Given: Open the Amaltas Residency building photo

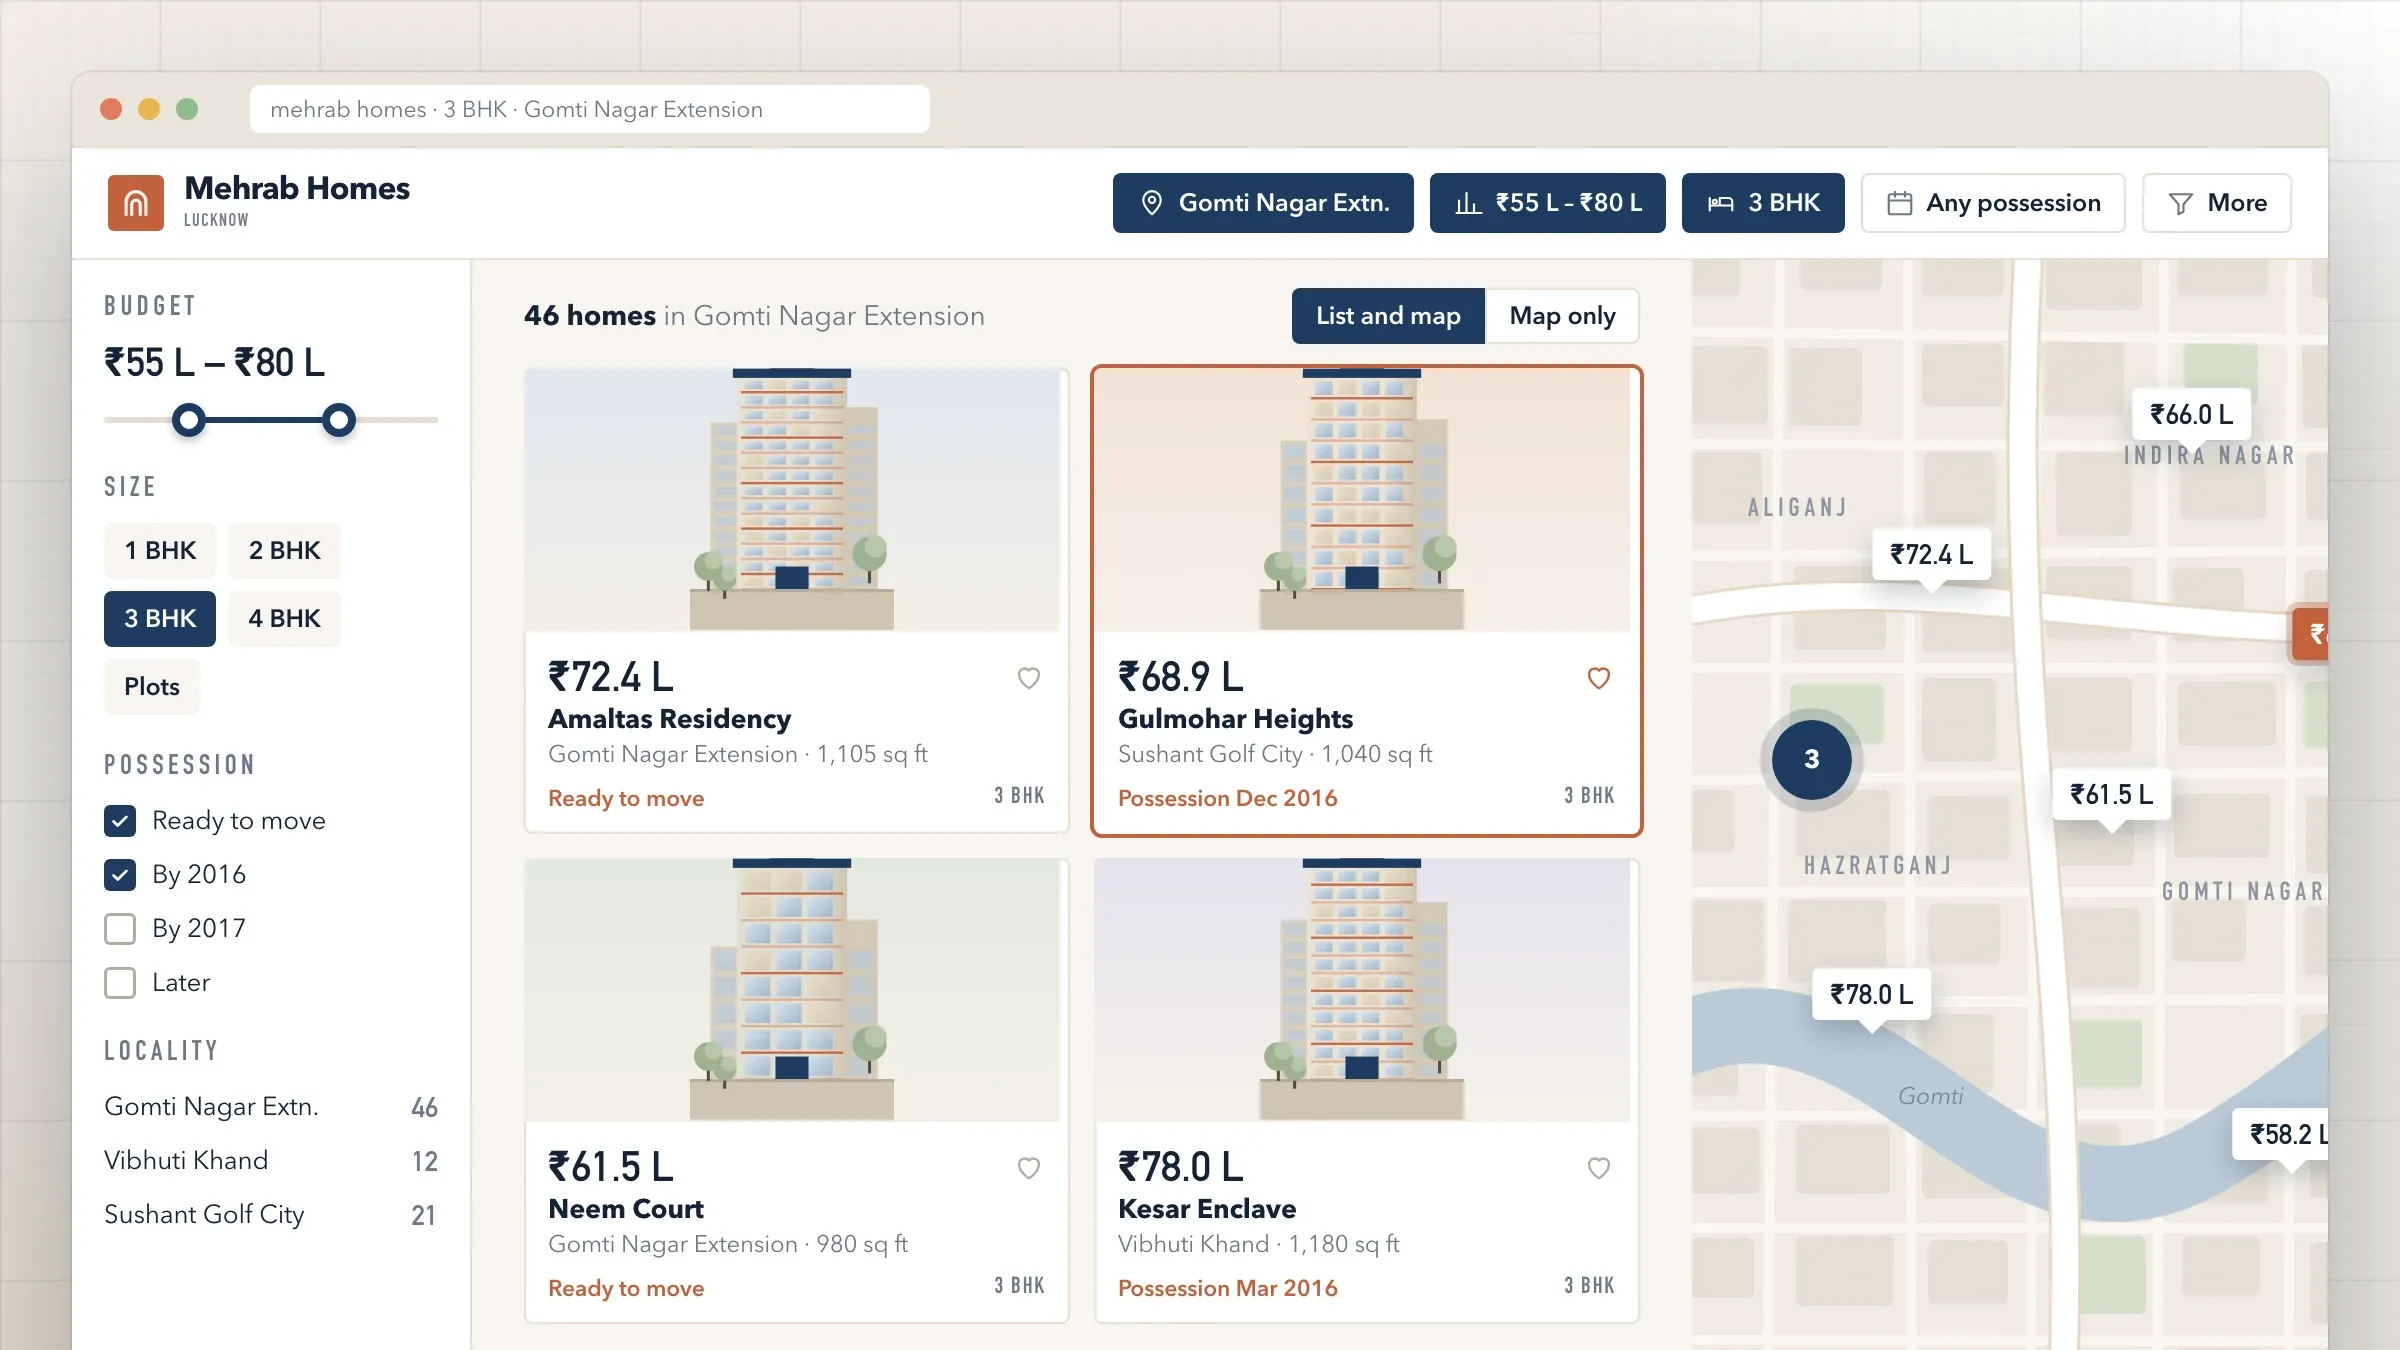Looking at the screenshot, I should pos(793,500).
